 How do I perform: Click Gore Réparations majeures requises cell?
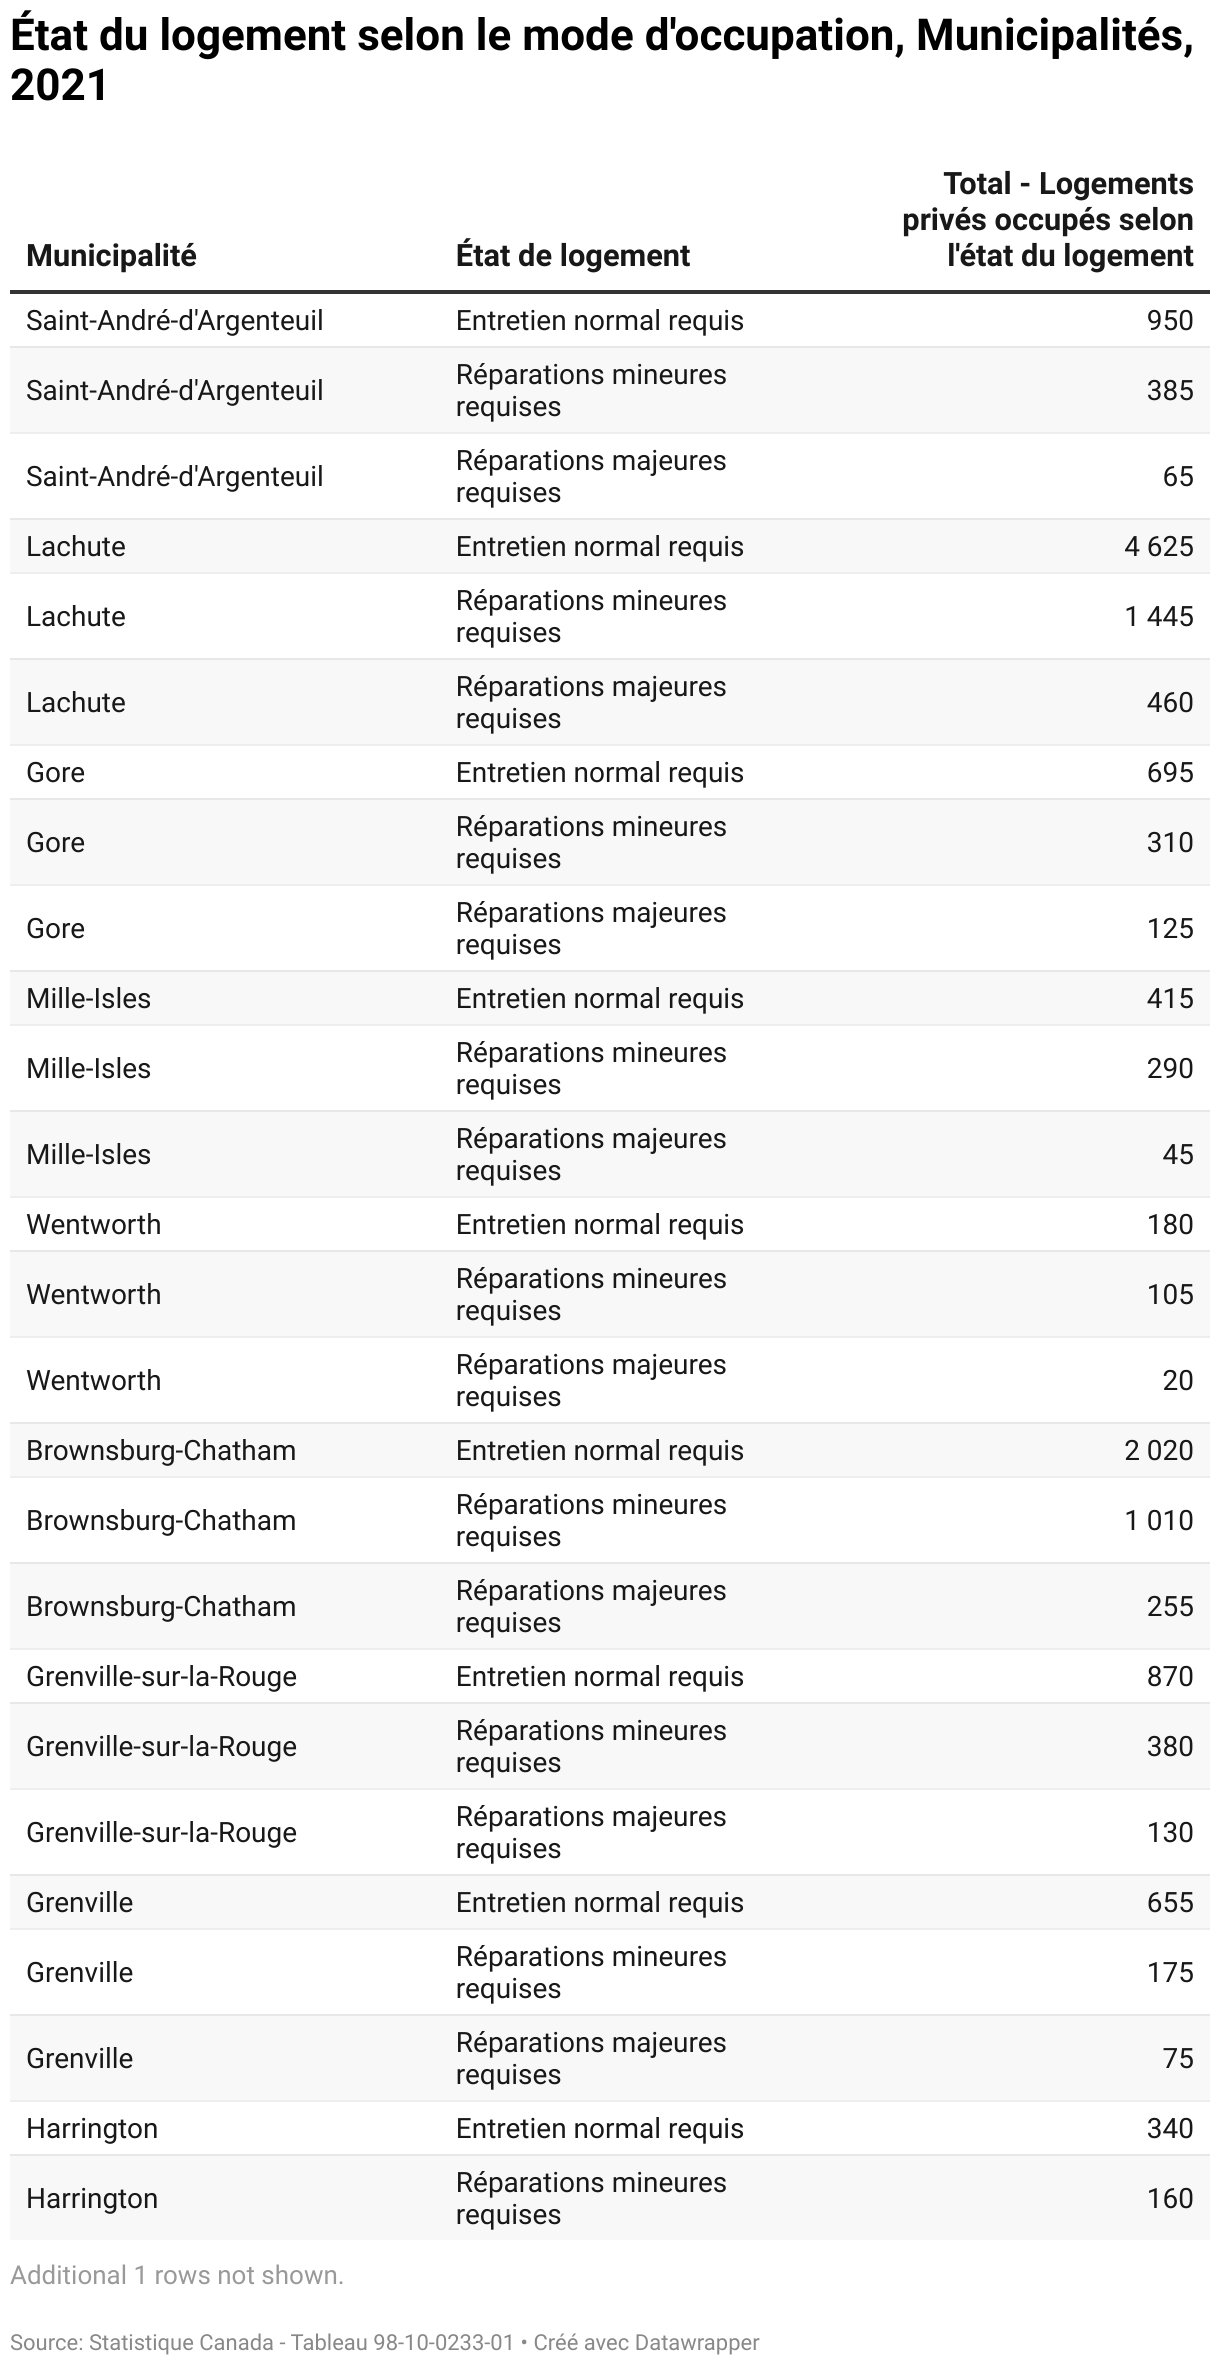[591, 928]
